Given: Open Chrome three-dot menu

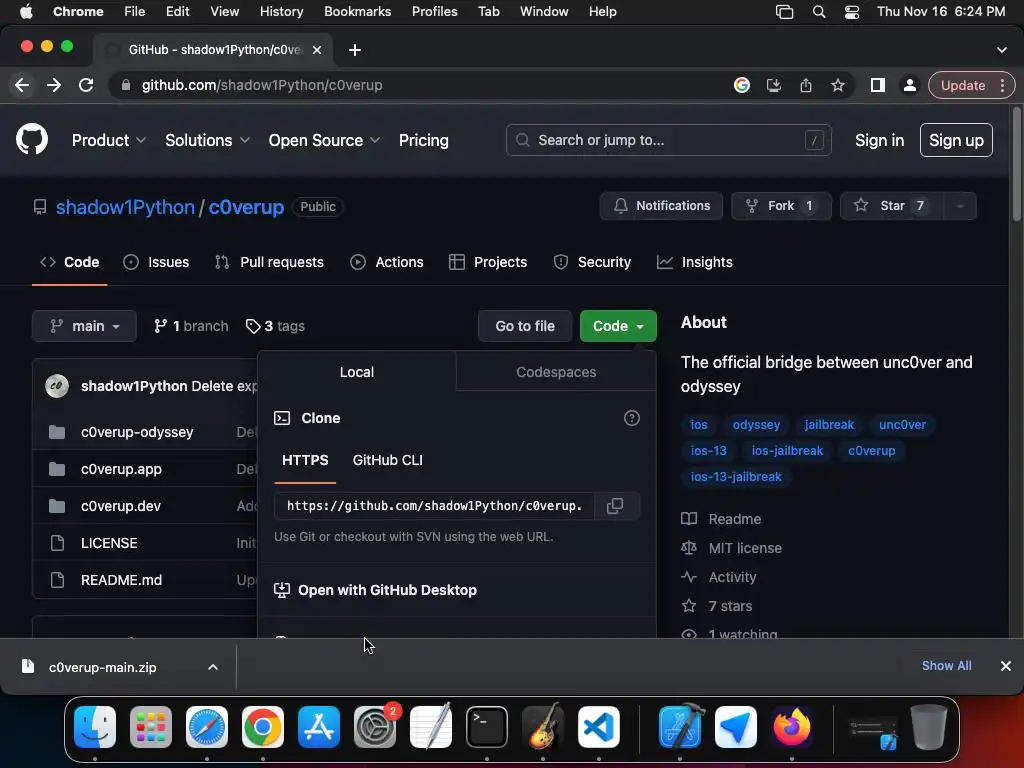Looking at the screenshot, I should (1002, 86).
